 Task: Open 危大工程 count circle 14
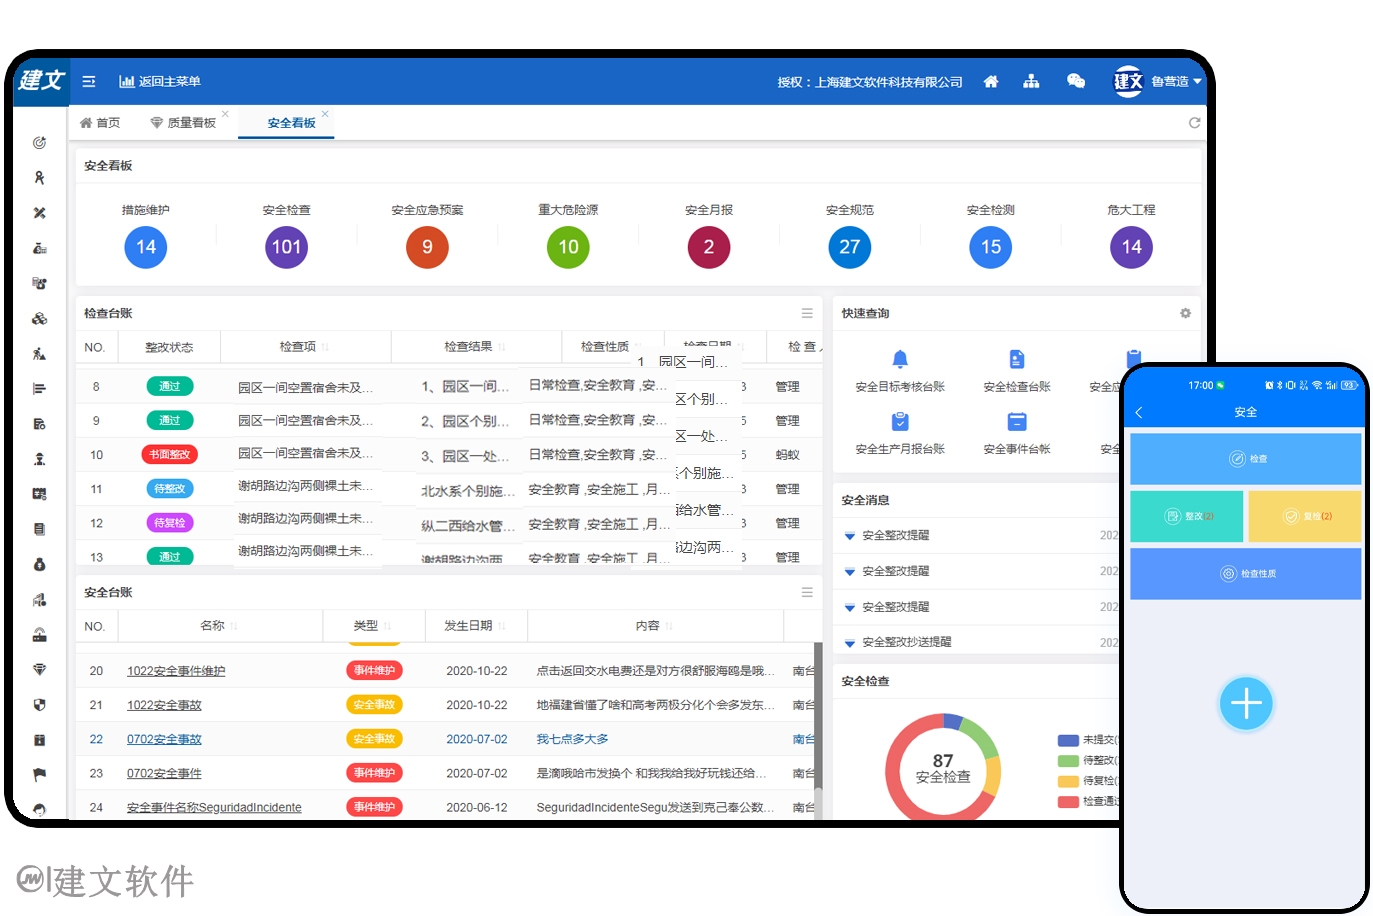(1132, 247)
